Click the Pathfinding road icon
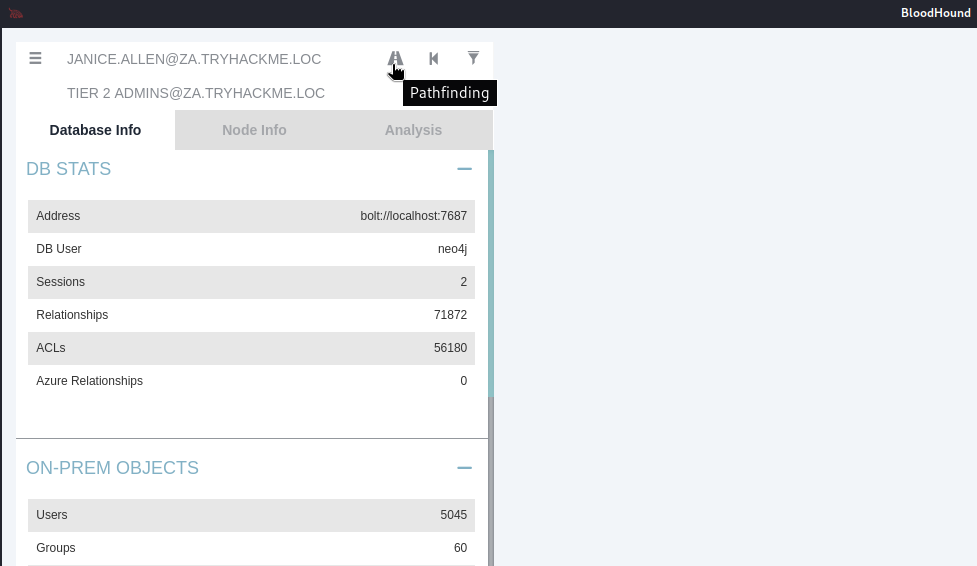 pyautogui.click(x=395, y=59)
